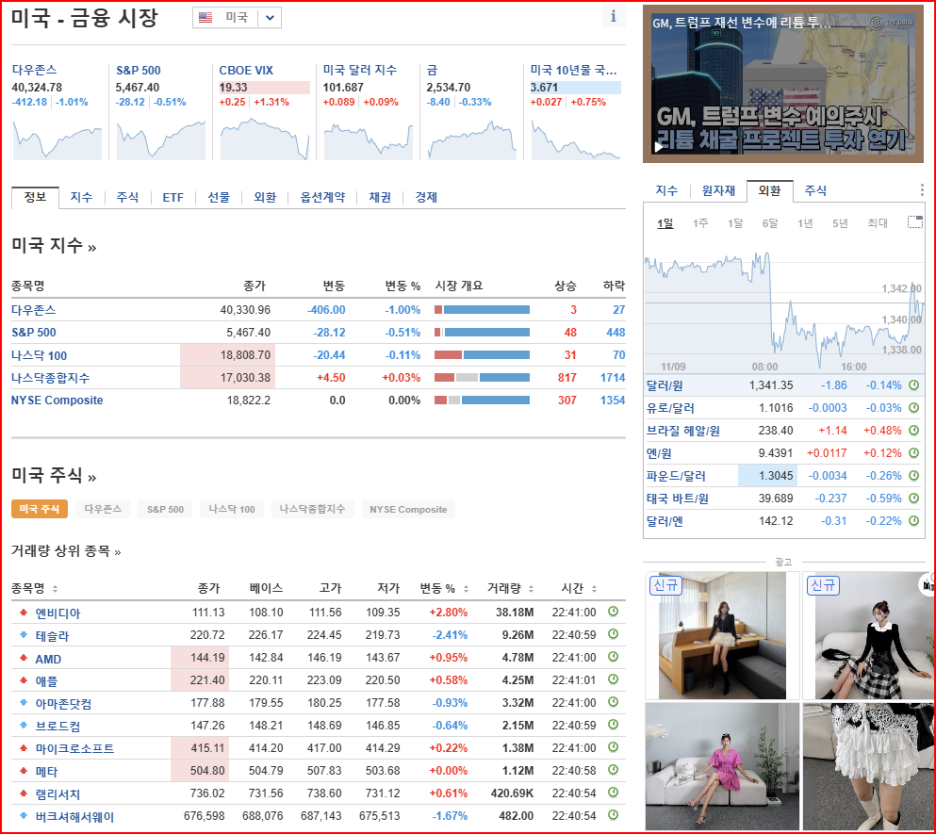The width and height of the screenshot is (936, 834).
Task: Open the CBOE VIX summary link
Action: (246, 70)
